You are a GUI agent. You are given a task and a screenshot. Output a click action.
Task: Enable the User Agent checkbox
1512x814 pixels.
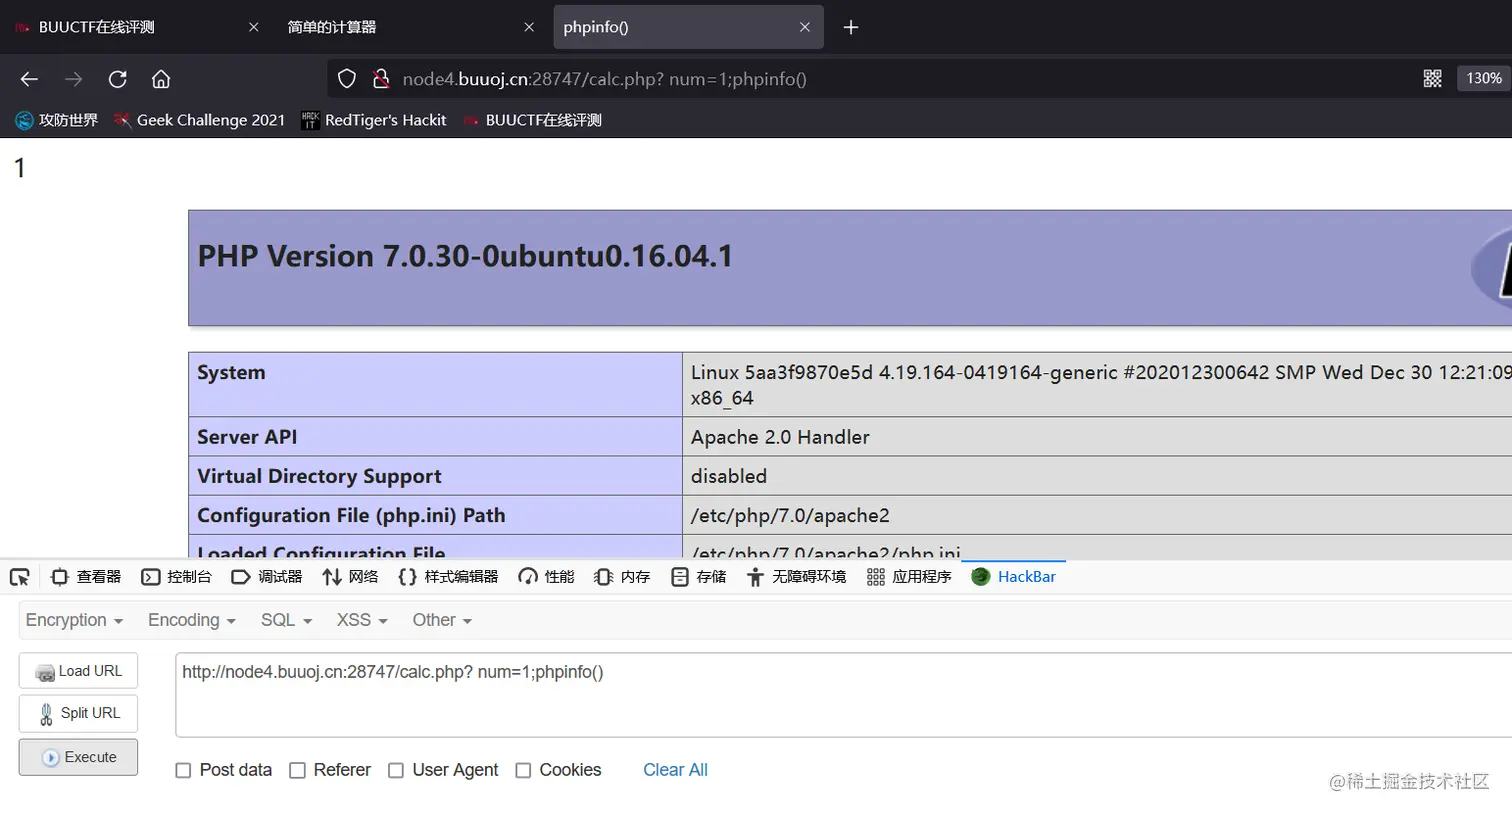coord(396,770)
